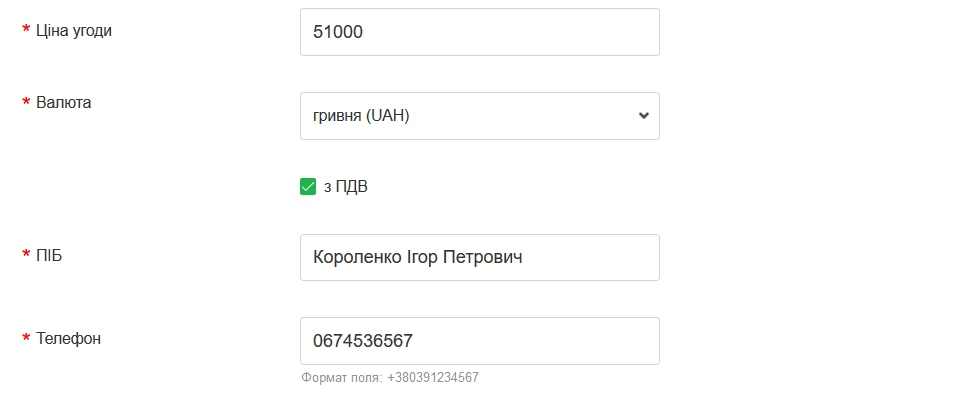This screenshot has width=977, height=403.
Task: Click the 51000 value text
Action: (x=337, y=32)
